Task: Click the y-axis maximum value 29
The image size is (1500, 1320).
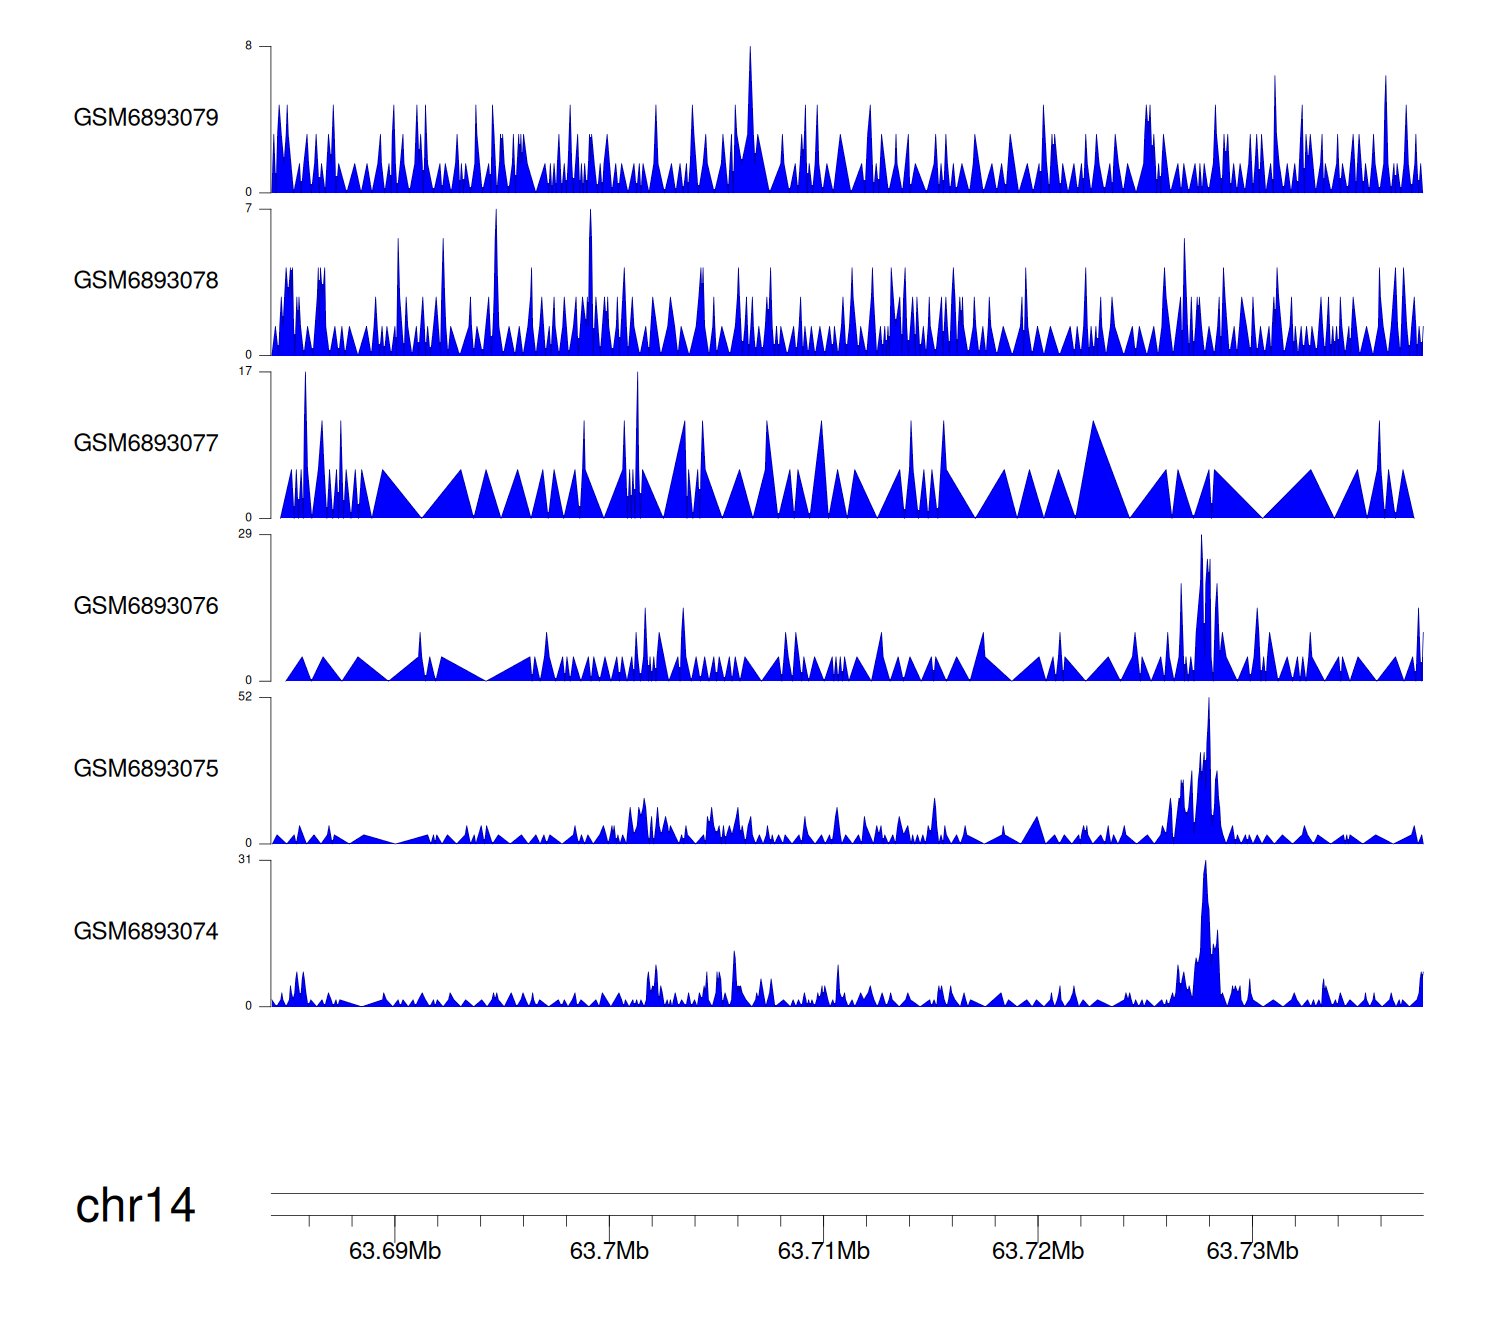Action: [245, 534]
